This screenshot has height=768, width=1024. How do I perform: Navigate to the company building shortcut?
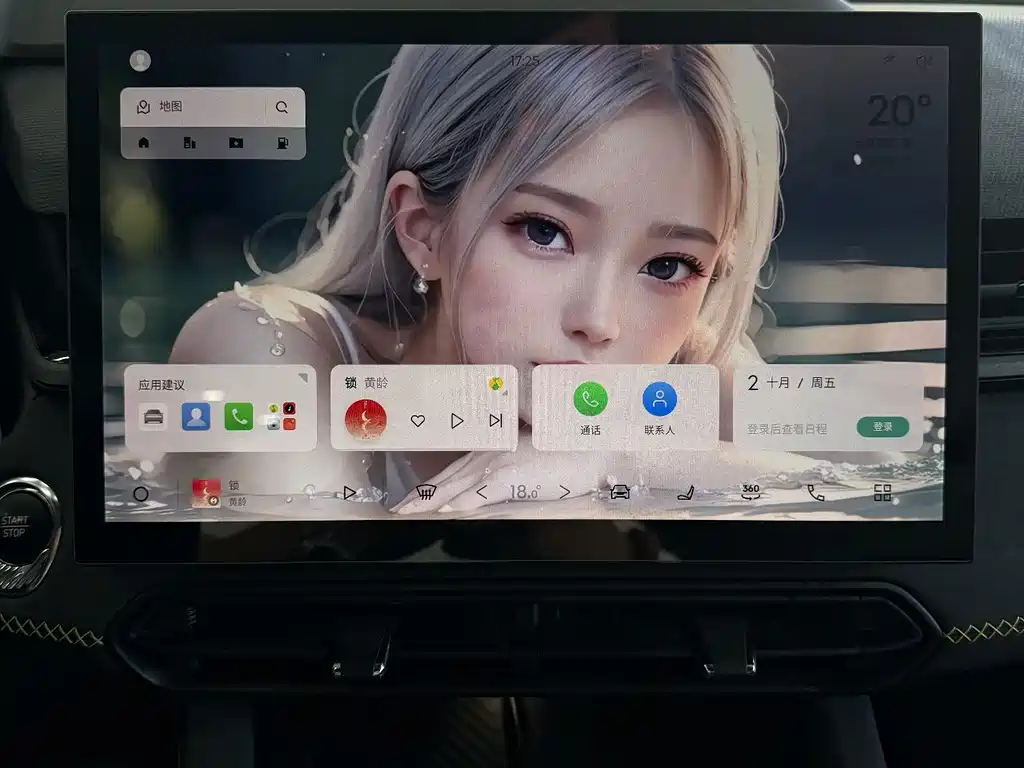click(x=189, y=143)
